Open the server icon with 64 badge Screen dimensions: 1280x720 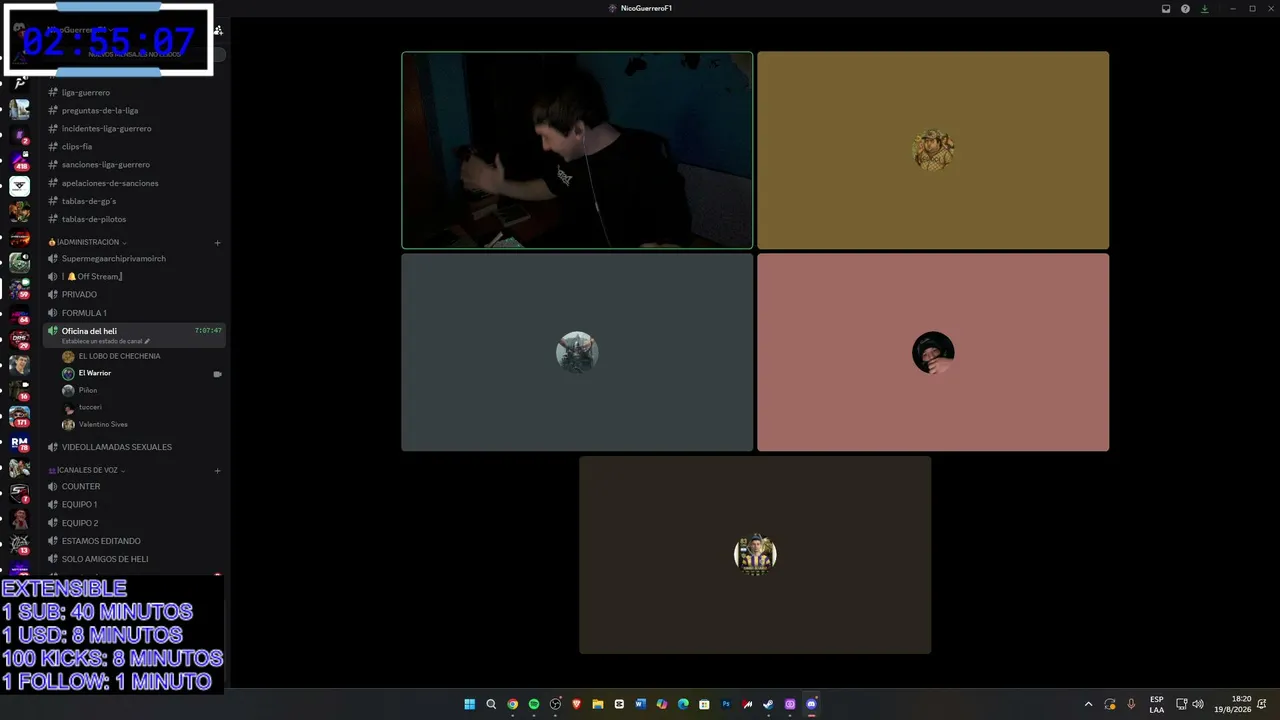(20, 314)
